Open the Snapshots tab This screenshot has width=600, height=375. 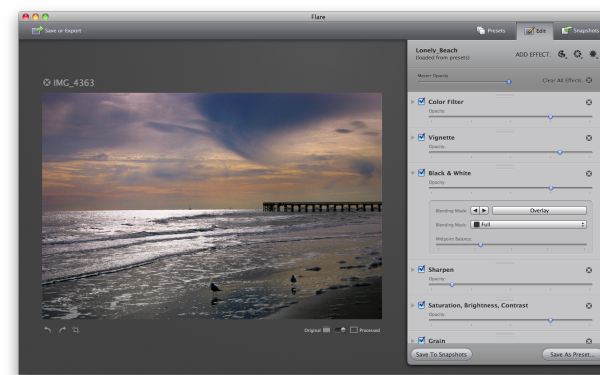[580, 31]
